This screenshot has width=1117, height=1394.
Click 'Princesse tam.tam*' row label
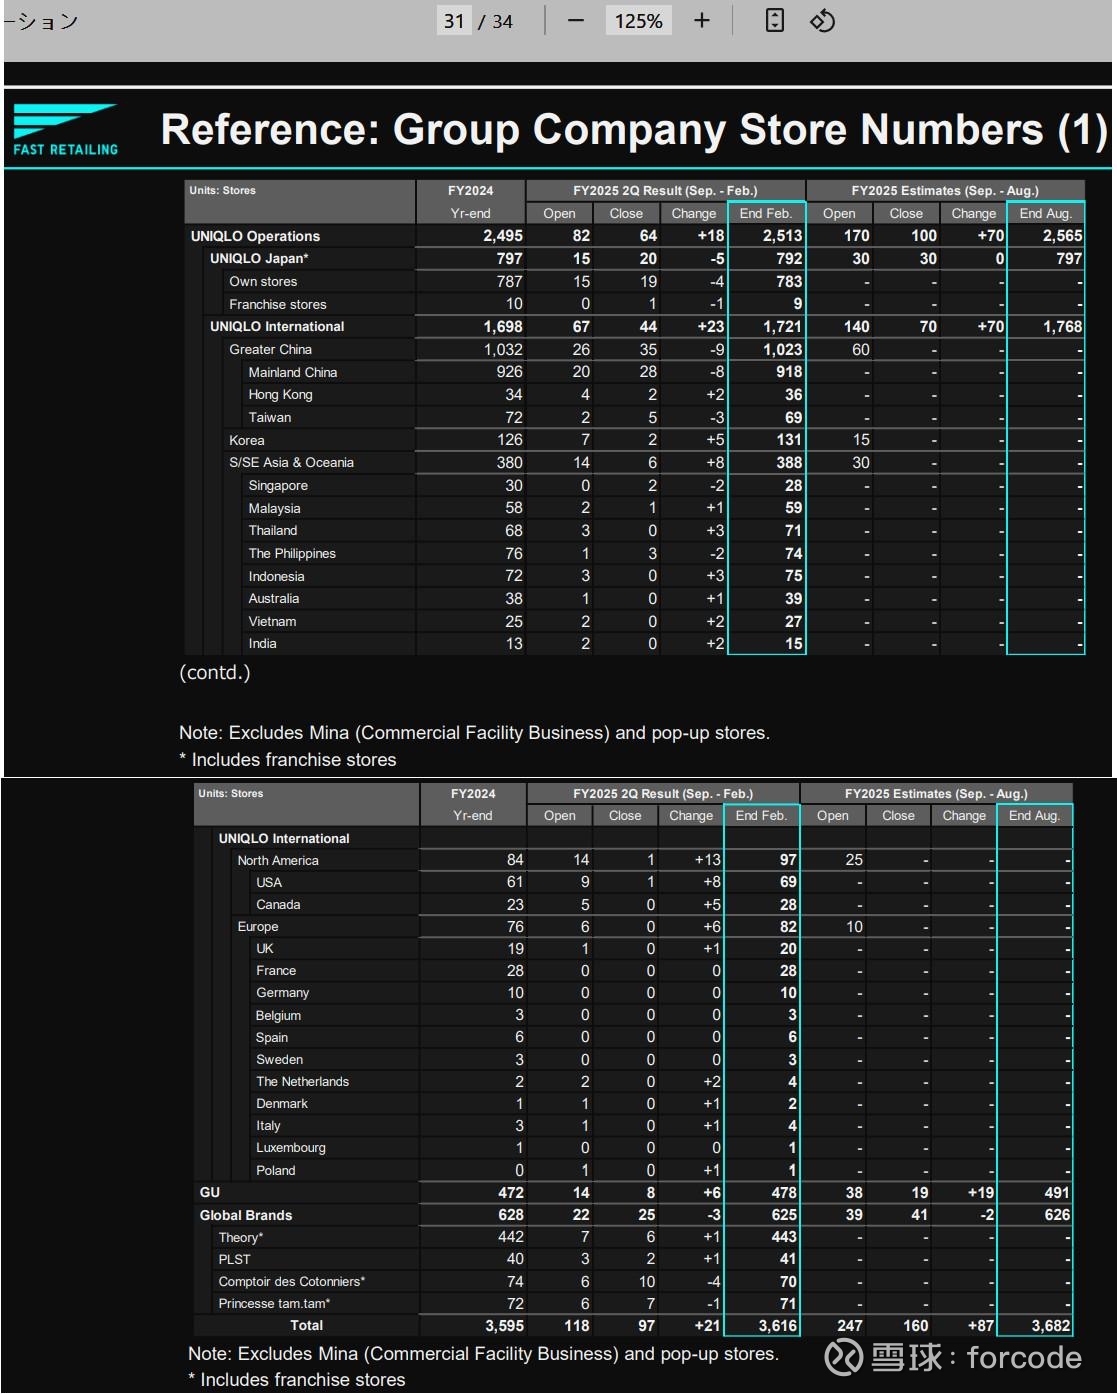coord(275,1304)
